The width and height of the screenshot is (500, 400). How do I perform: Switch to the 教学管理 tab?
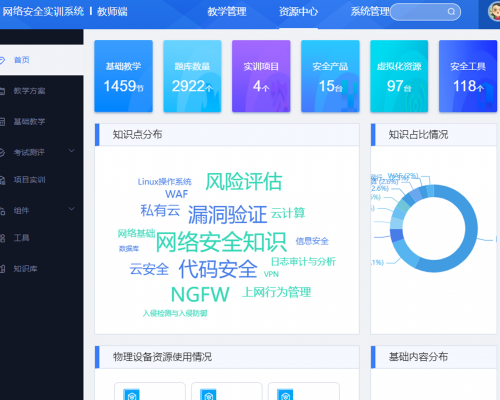click(227, 12)
